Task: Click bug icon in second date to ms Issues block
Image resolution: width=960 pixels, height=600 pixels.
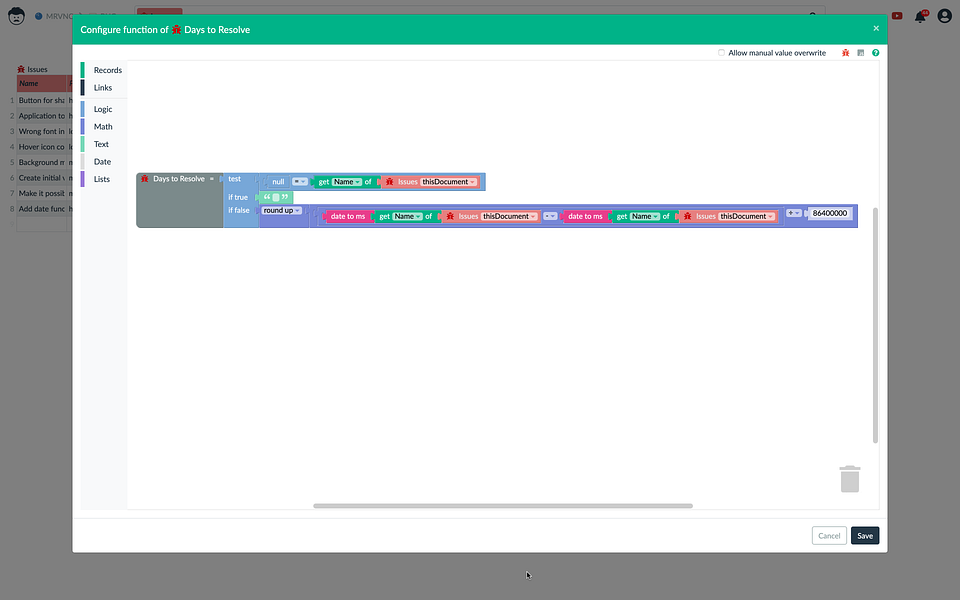Action: [x=688, y=216]
